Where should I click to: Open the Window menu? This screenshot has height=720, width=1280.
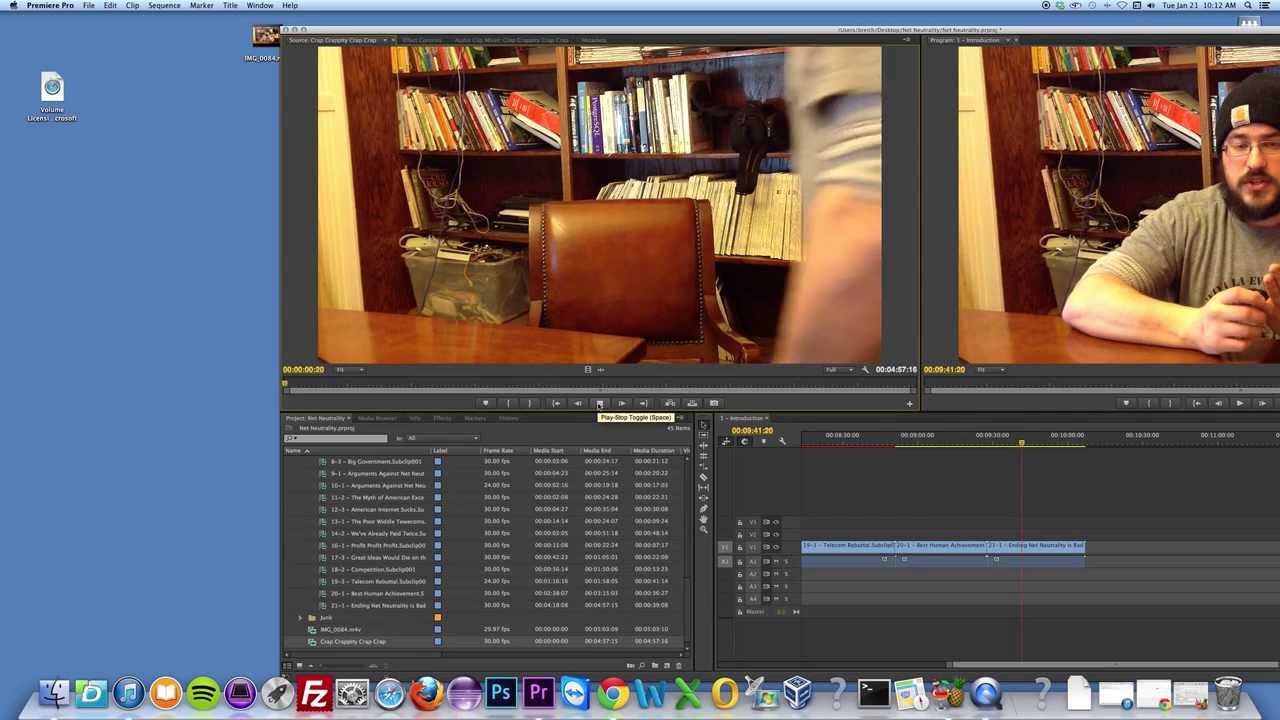(x=260, y=5)
